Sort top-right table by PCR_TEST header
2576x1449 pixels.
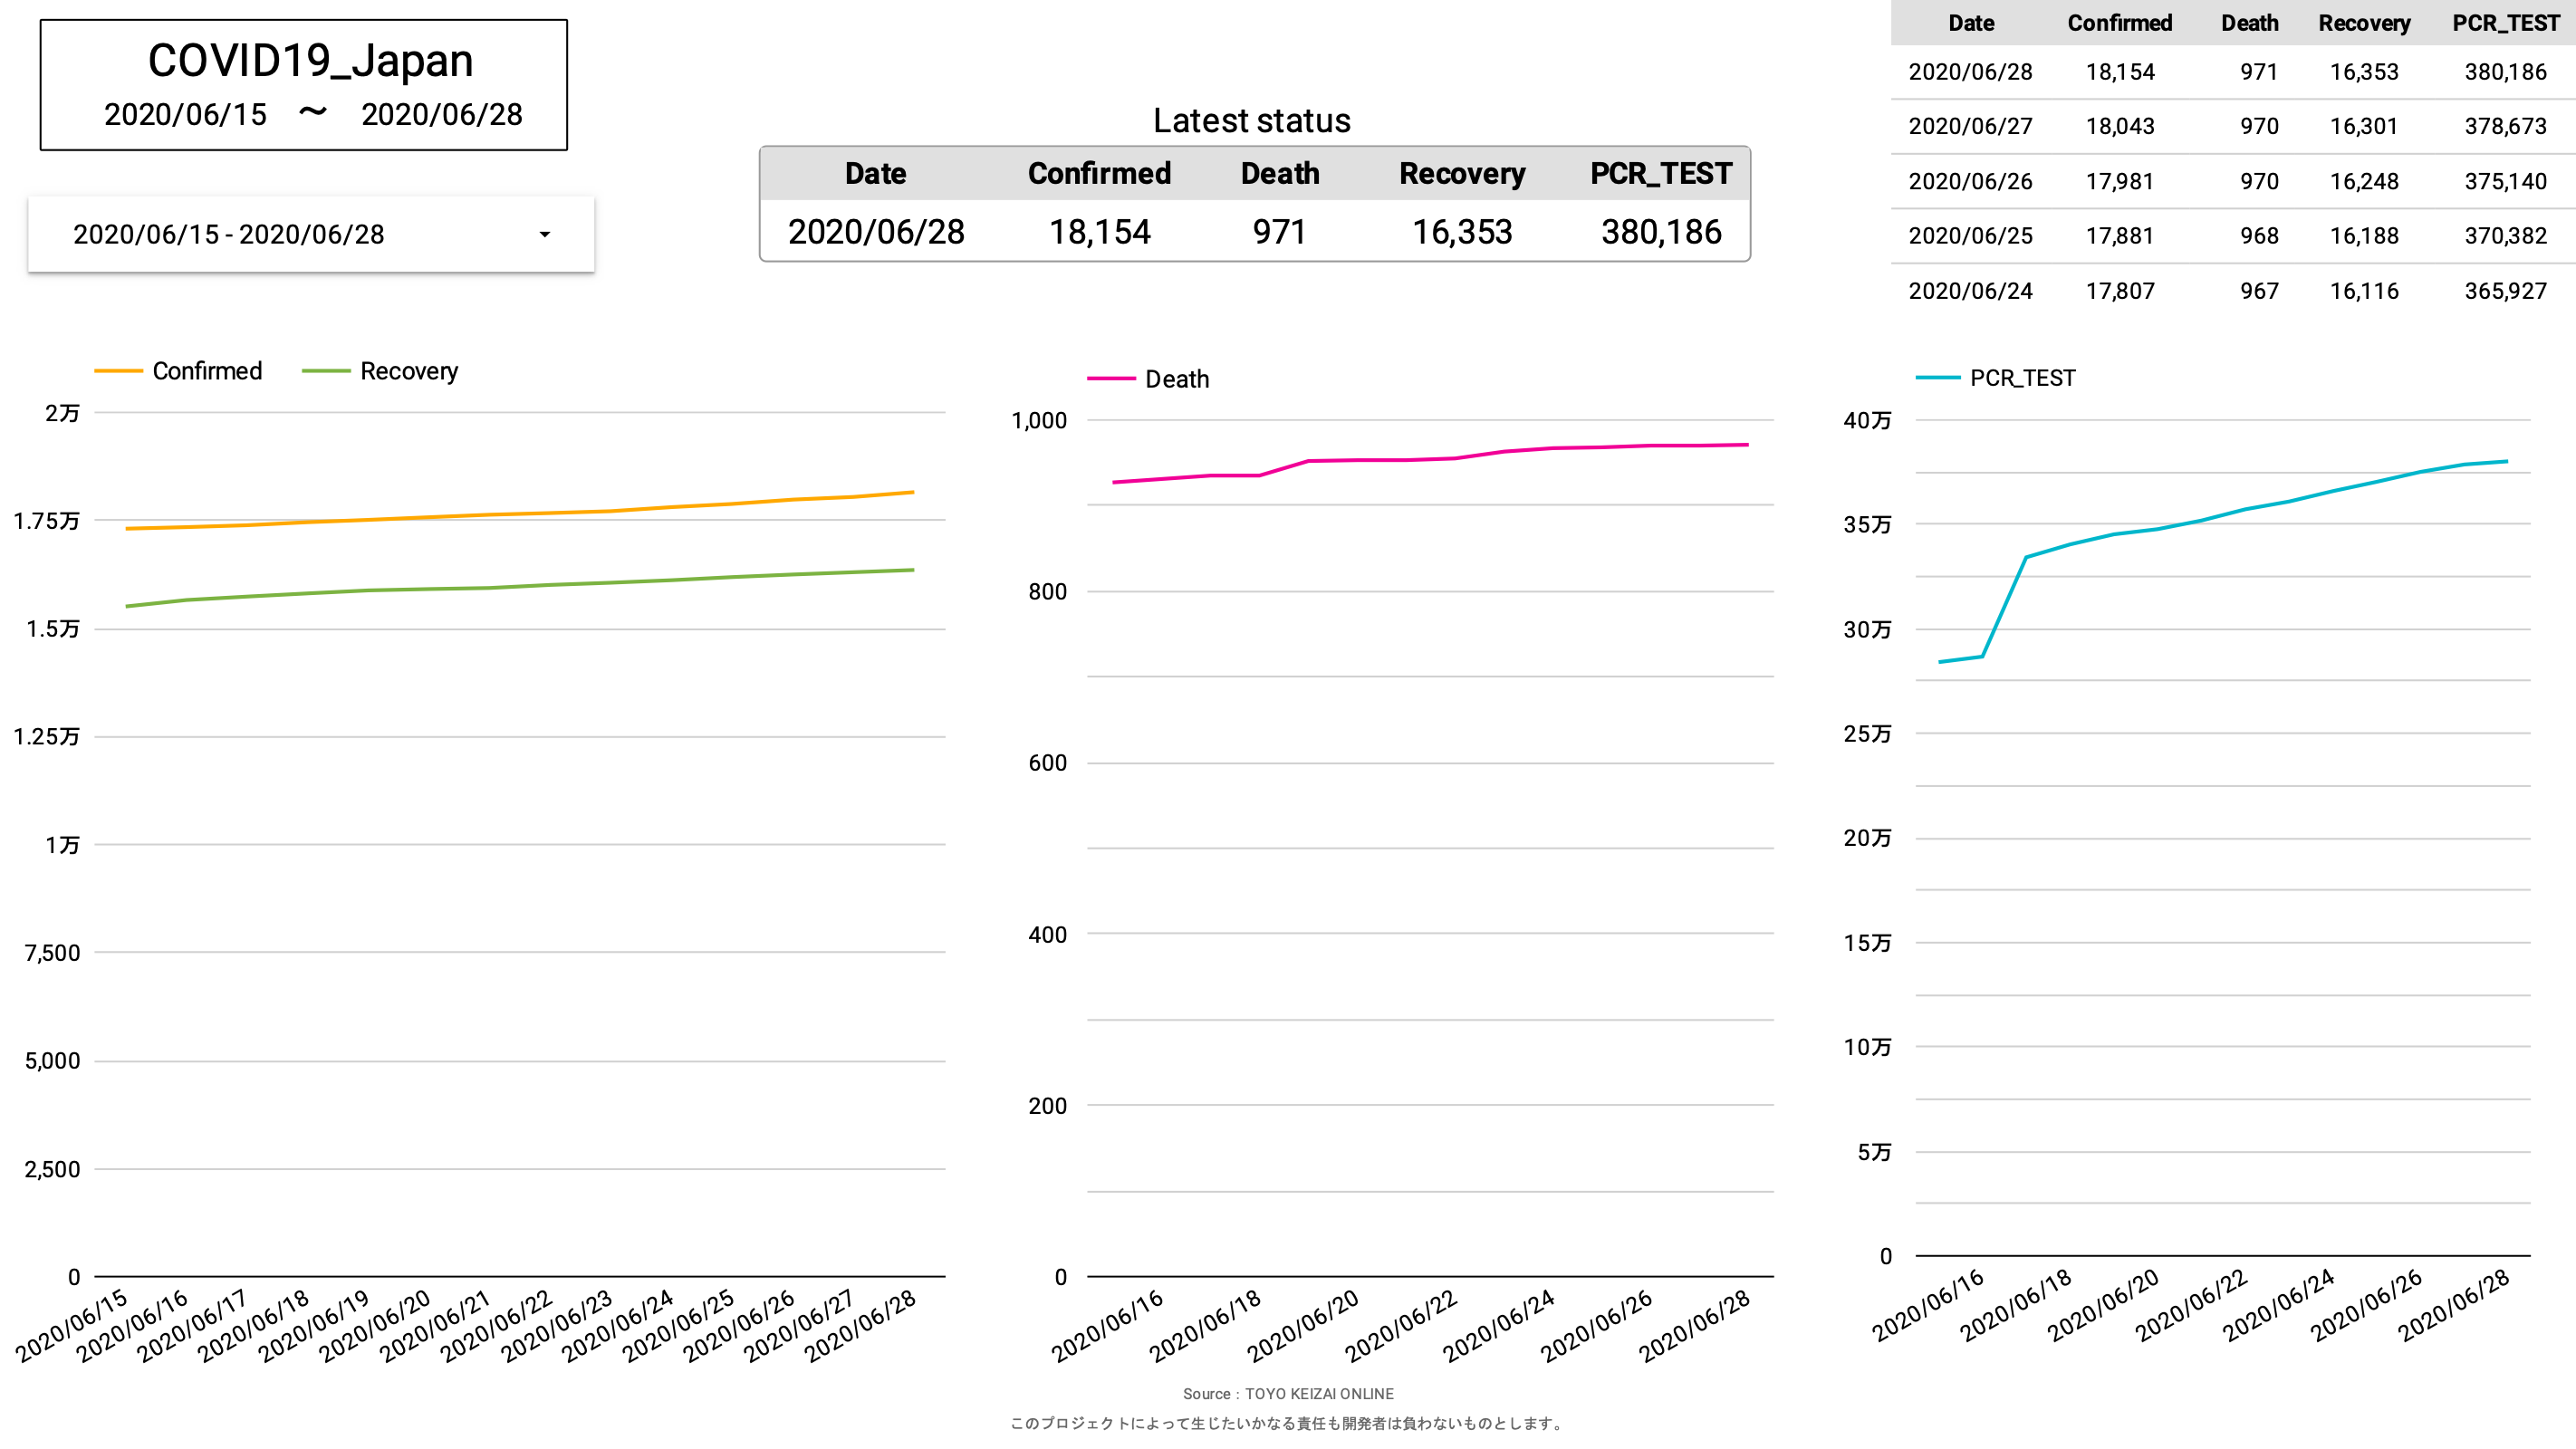2505,23
